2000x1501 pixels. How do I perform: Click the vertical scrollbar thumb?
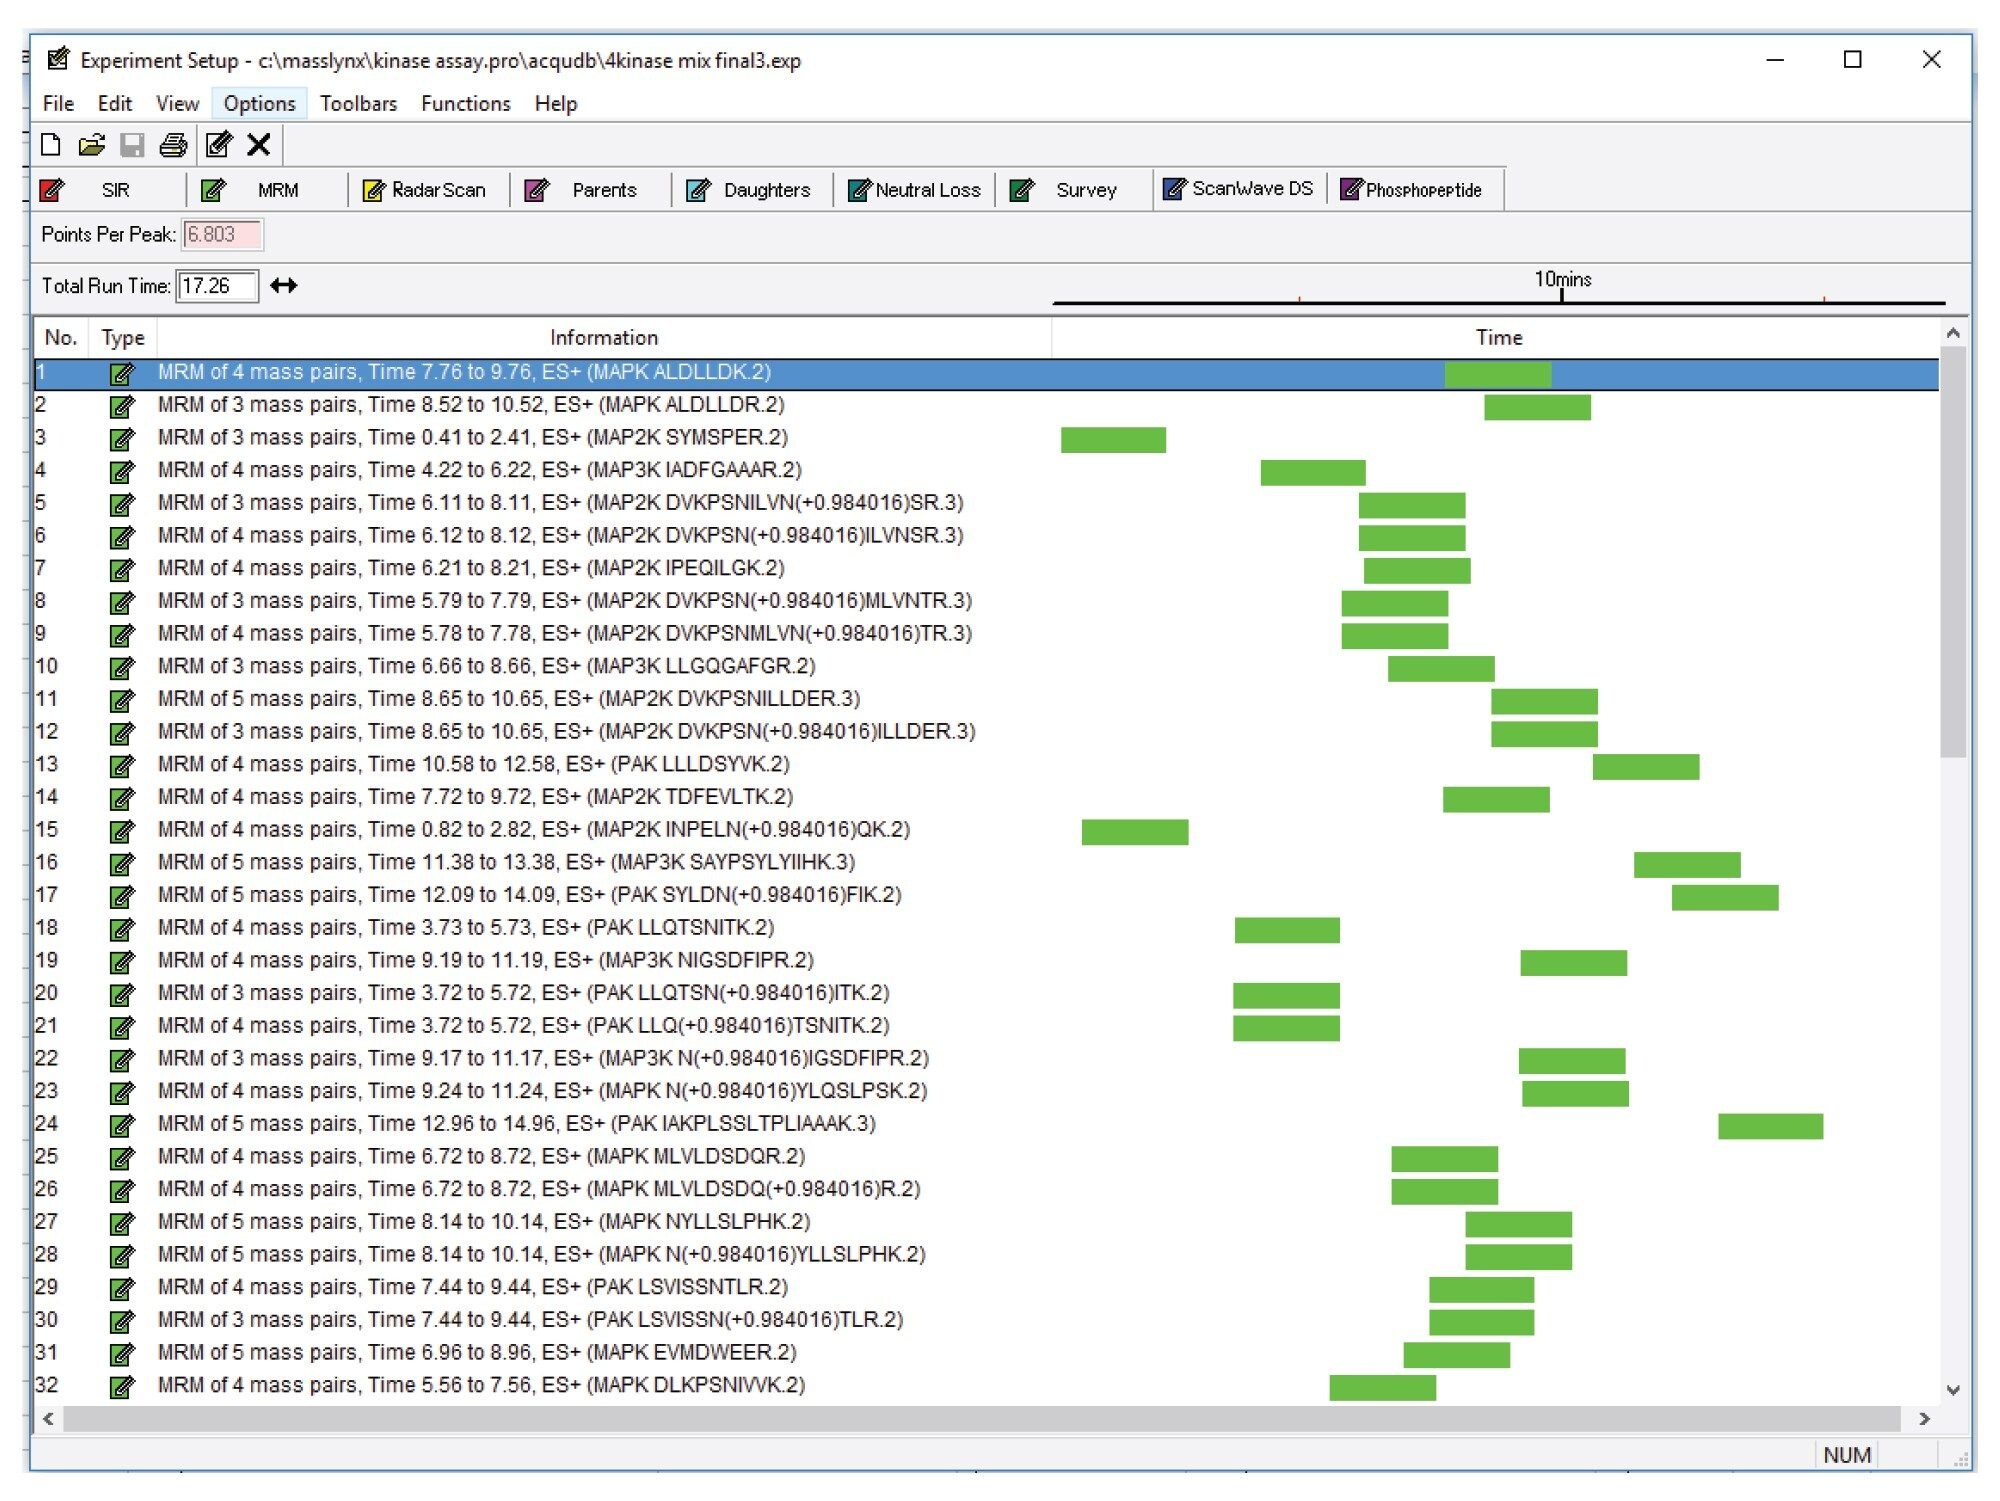click(1954, 552)
